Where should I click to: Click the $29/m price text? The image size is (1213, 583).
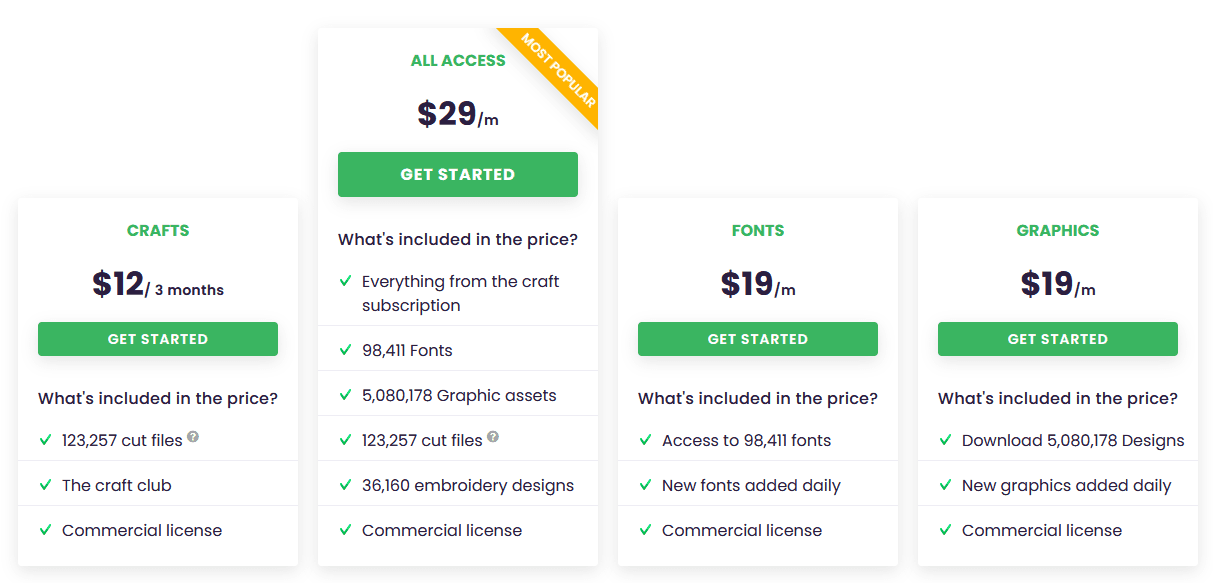tap(458, 114)
